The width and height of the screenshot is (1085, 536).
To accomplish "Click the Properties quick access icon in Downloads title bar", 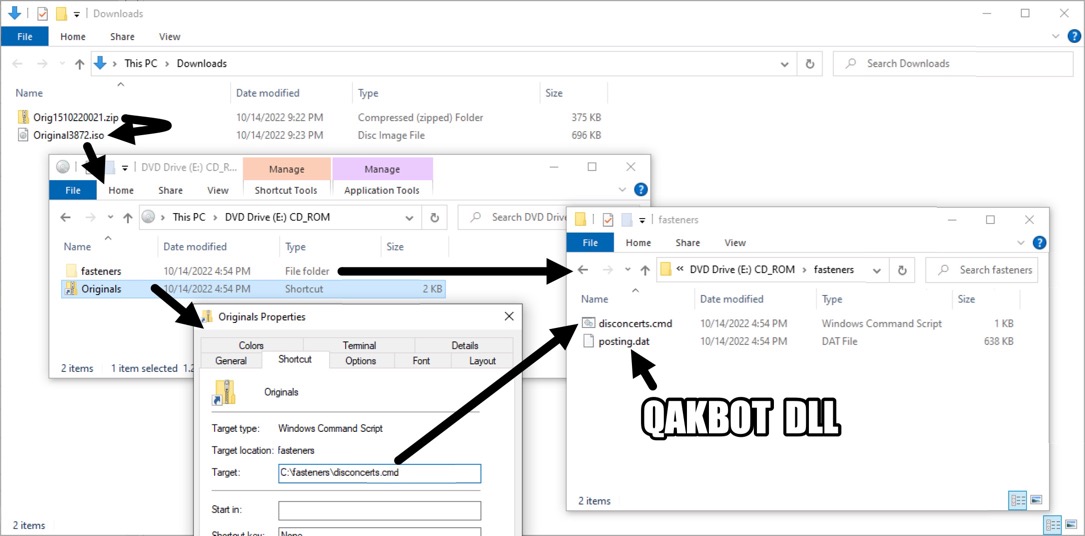I will point(42,13).
